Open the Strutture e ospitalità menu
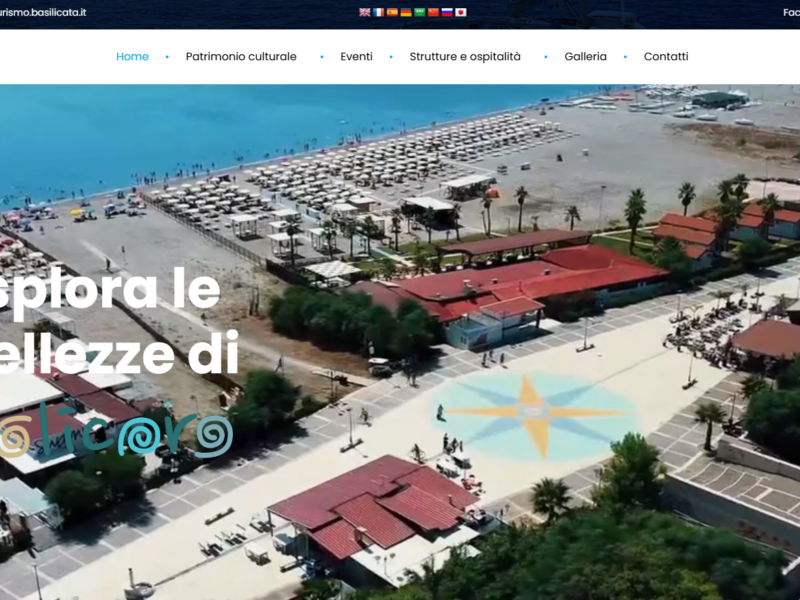 coord(465,57)
